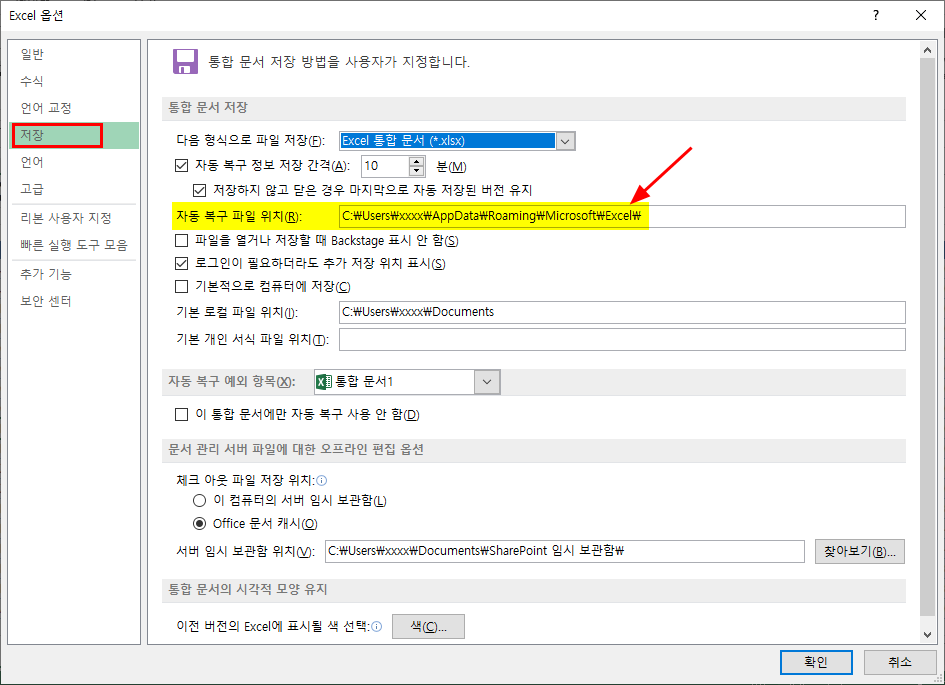This screenshot has width=945, height=685.
Task: Click the auto-recover interval value field
Action: [x=386, y=166]
